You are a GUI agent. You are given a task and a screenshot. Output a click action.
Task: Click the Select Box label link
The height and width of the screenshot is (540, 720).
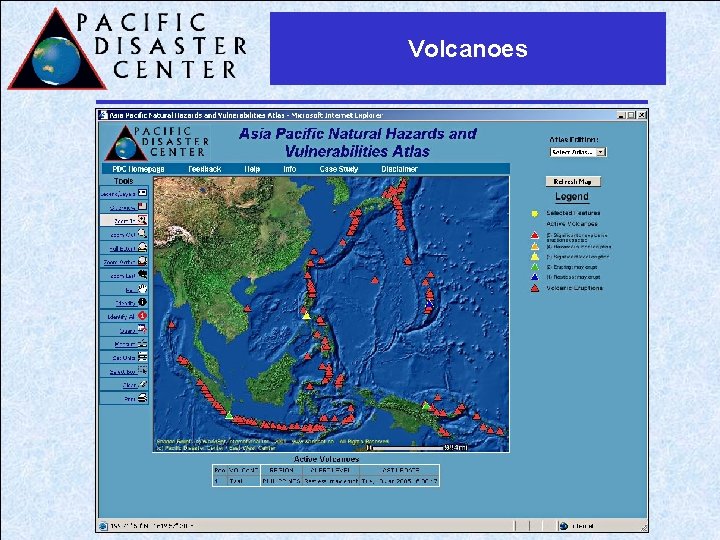[x=123, y=372]
